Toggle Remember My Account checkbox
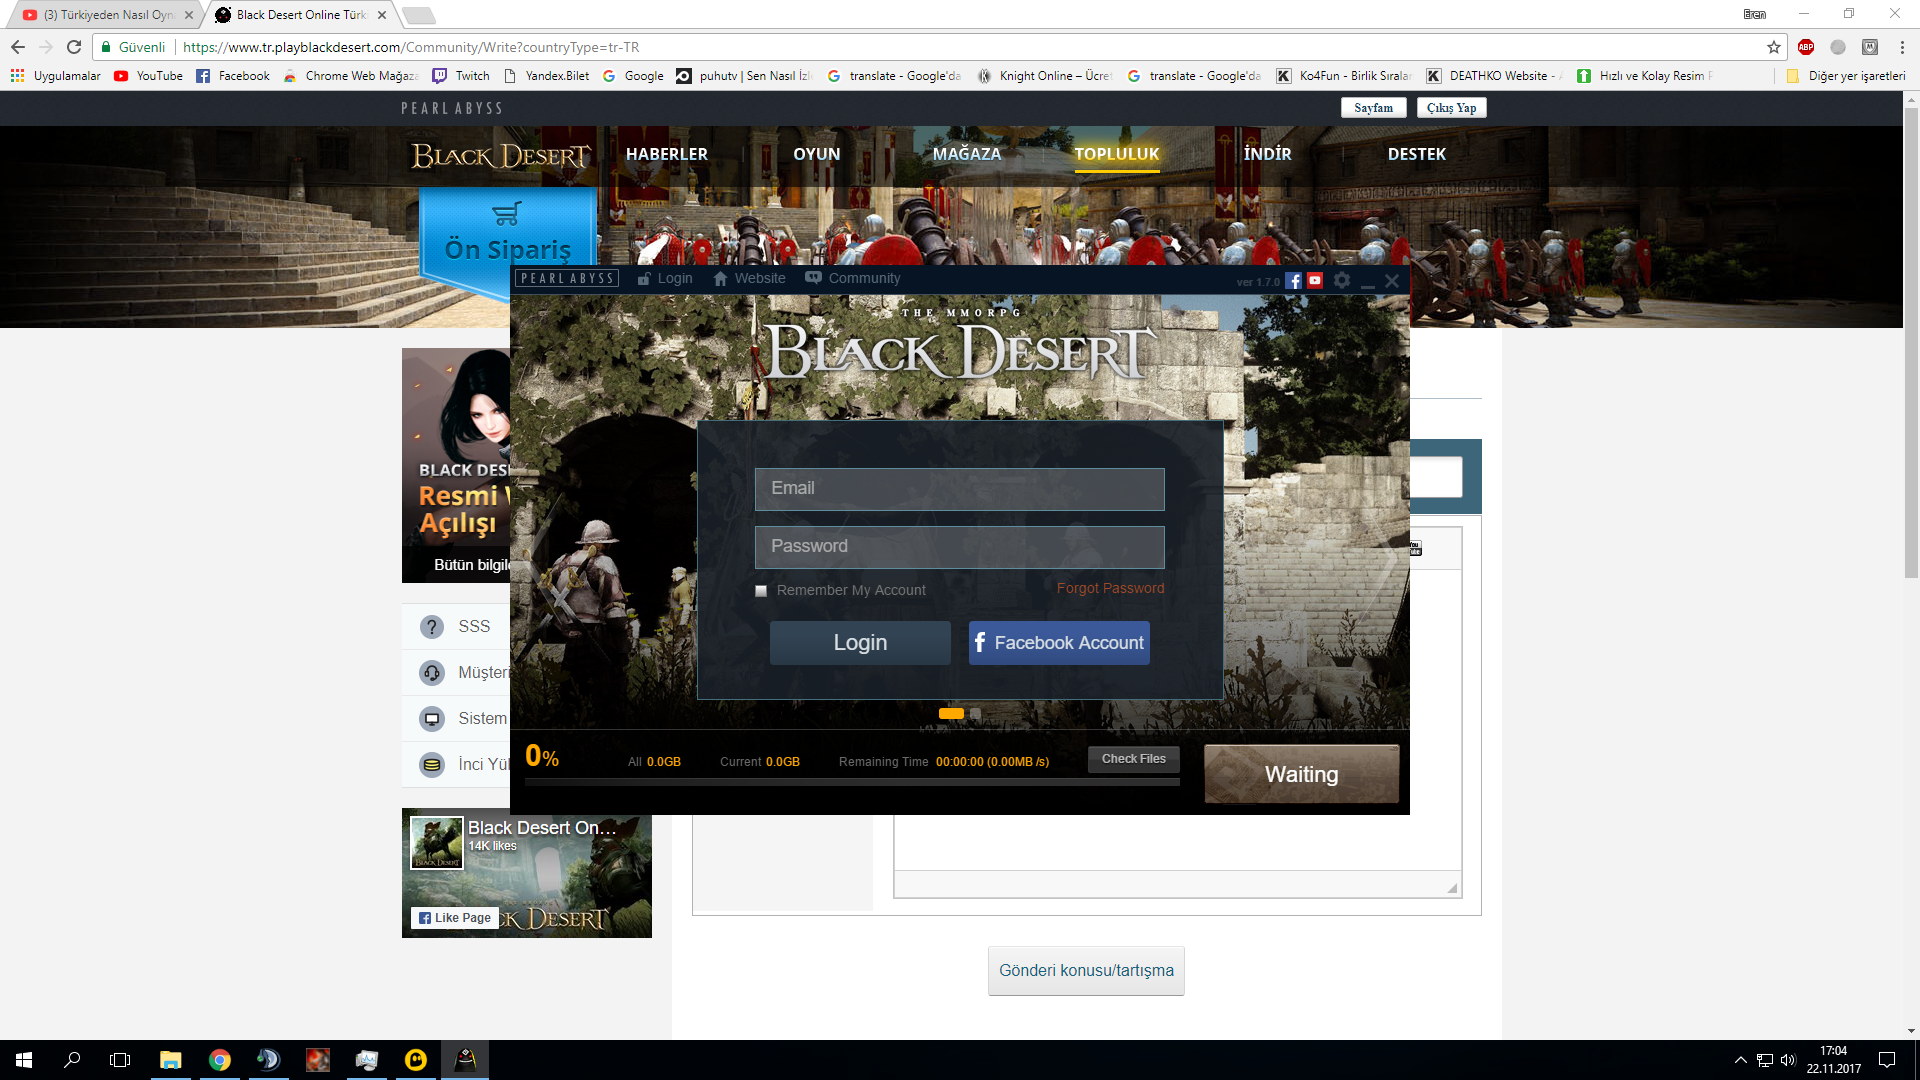This screenshot has height=1080, width=1920. 761,591
